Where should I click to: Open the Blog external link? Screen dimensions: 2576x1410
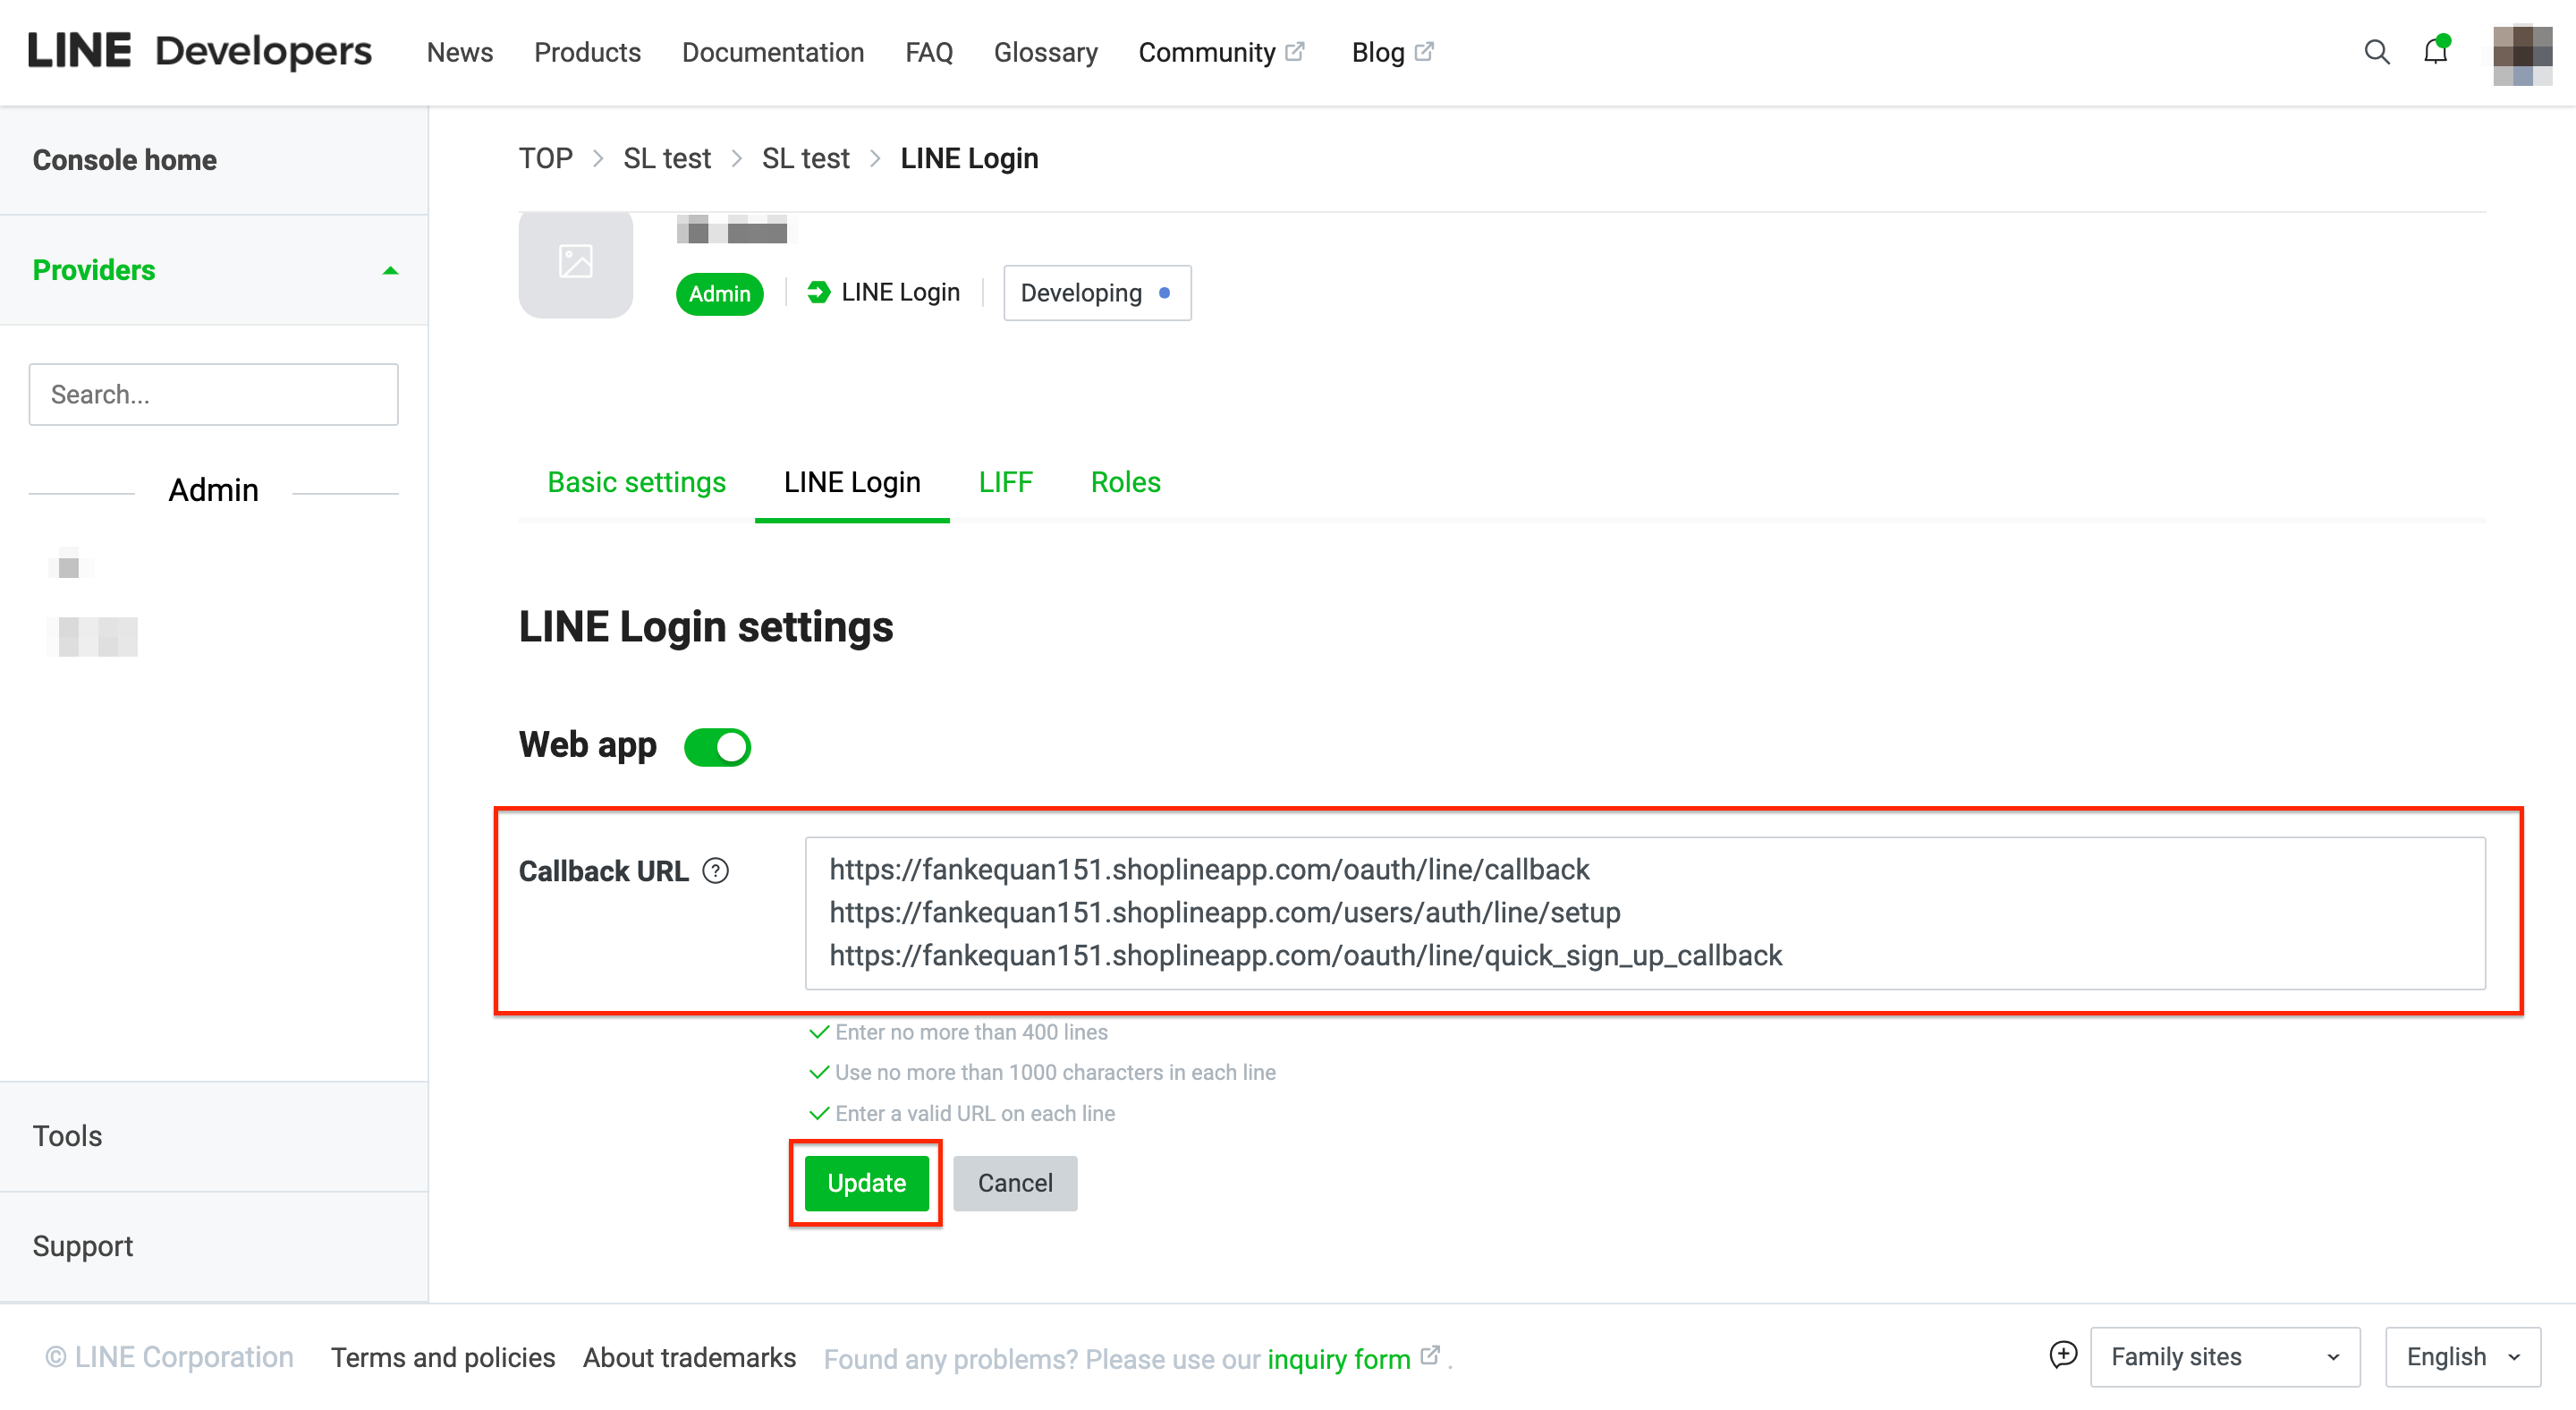[x=1391, y=52]
